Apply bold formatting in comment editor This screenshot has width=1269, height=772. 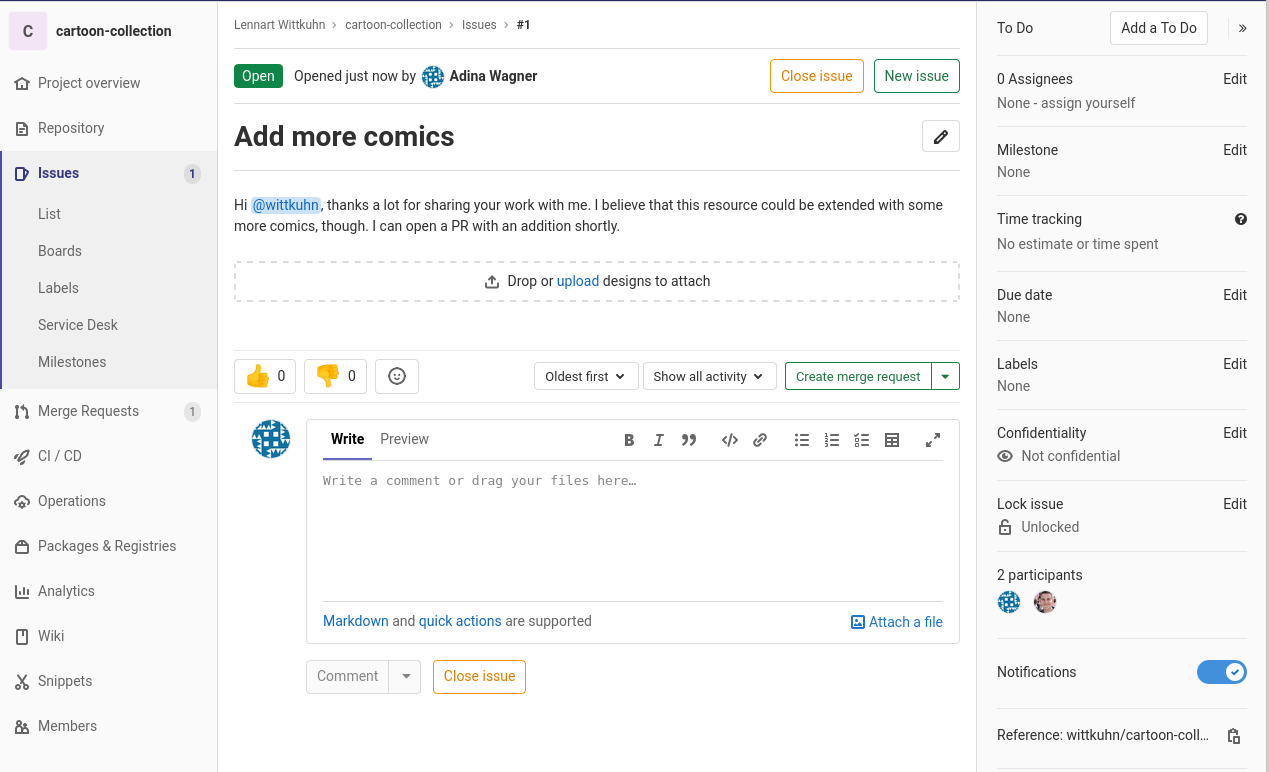click(629, 440)
